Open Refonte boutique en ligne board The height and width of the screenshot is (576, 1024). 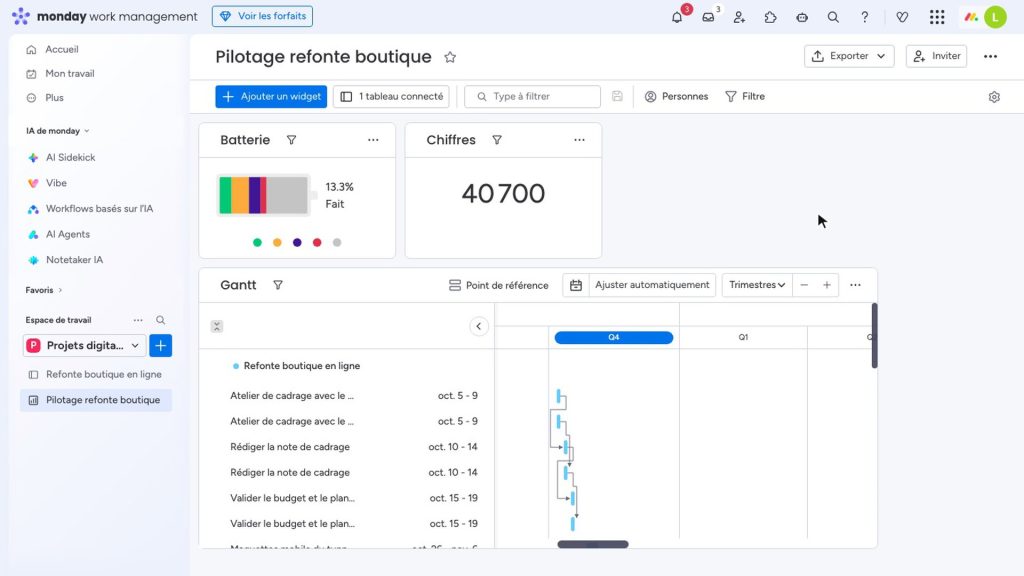[96, 374]
